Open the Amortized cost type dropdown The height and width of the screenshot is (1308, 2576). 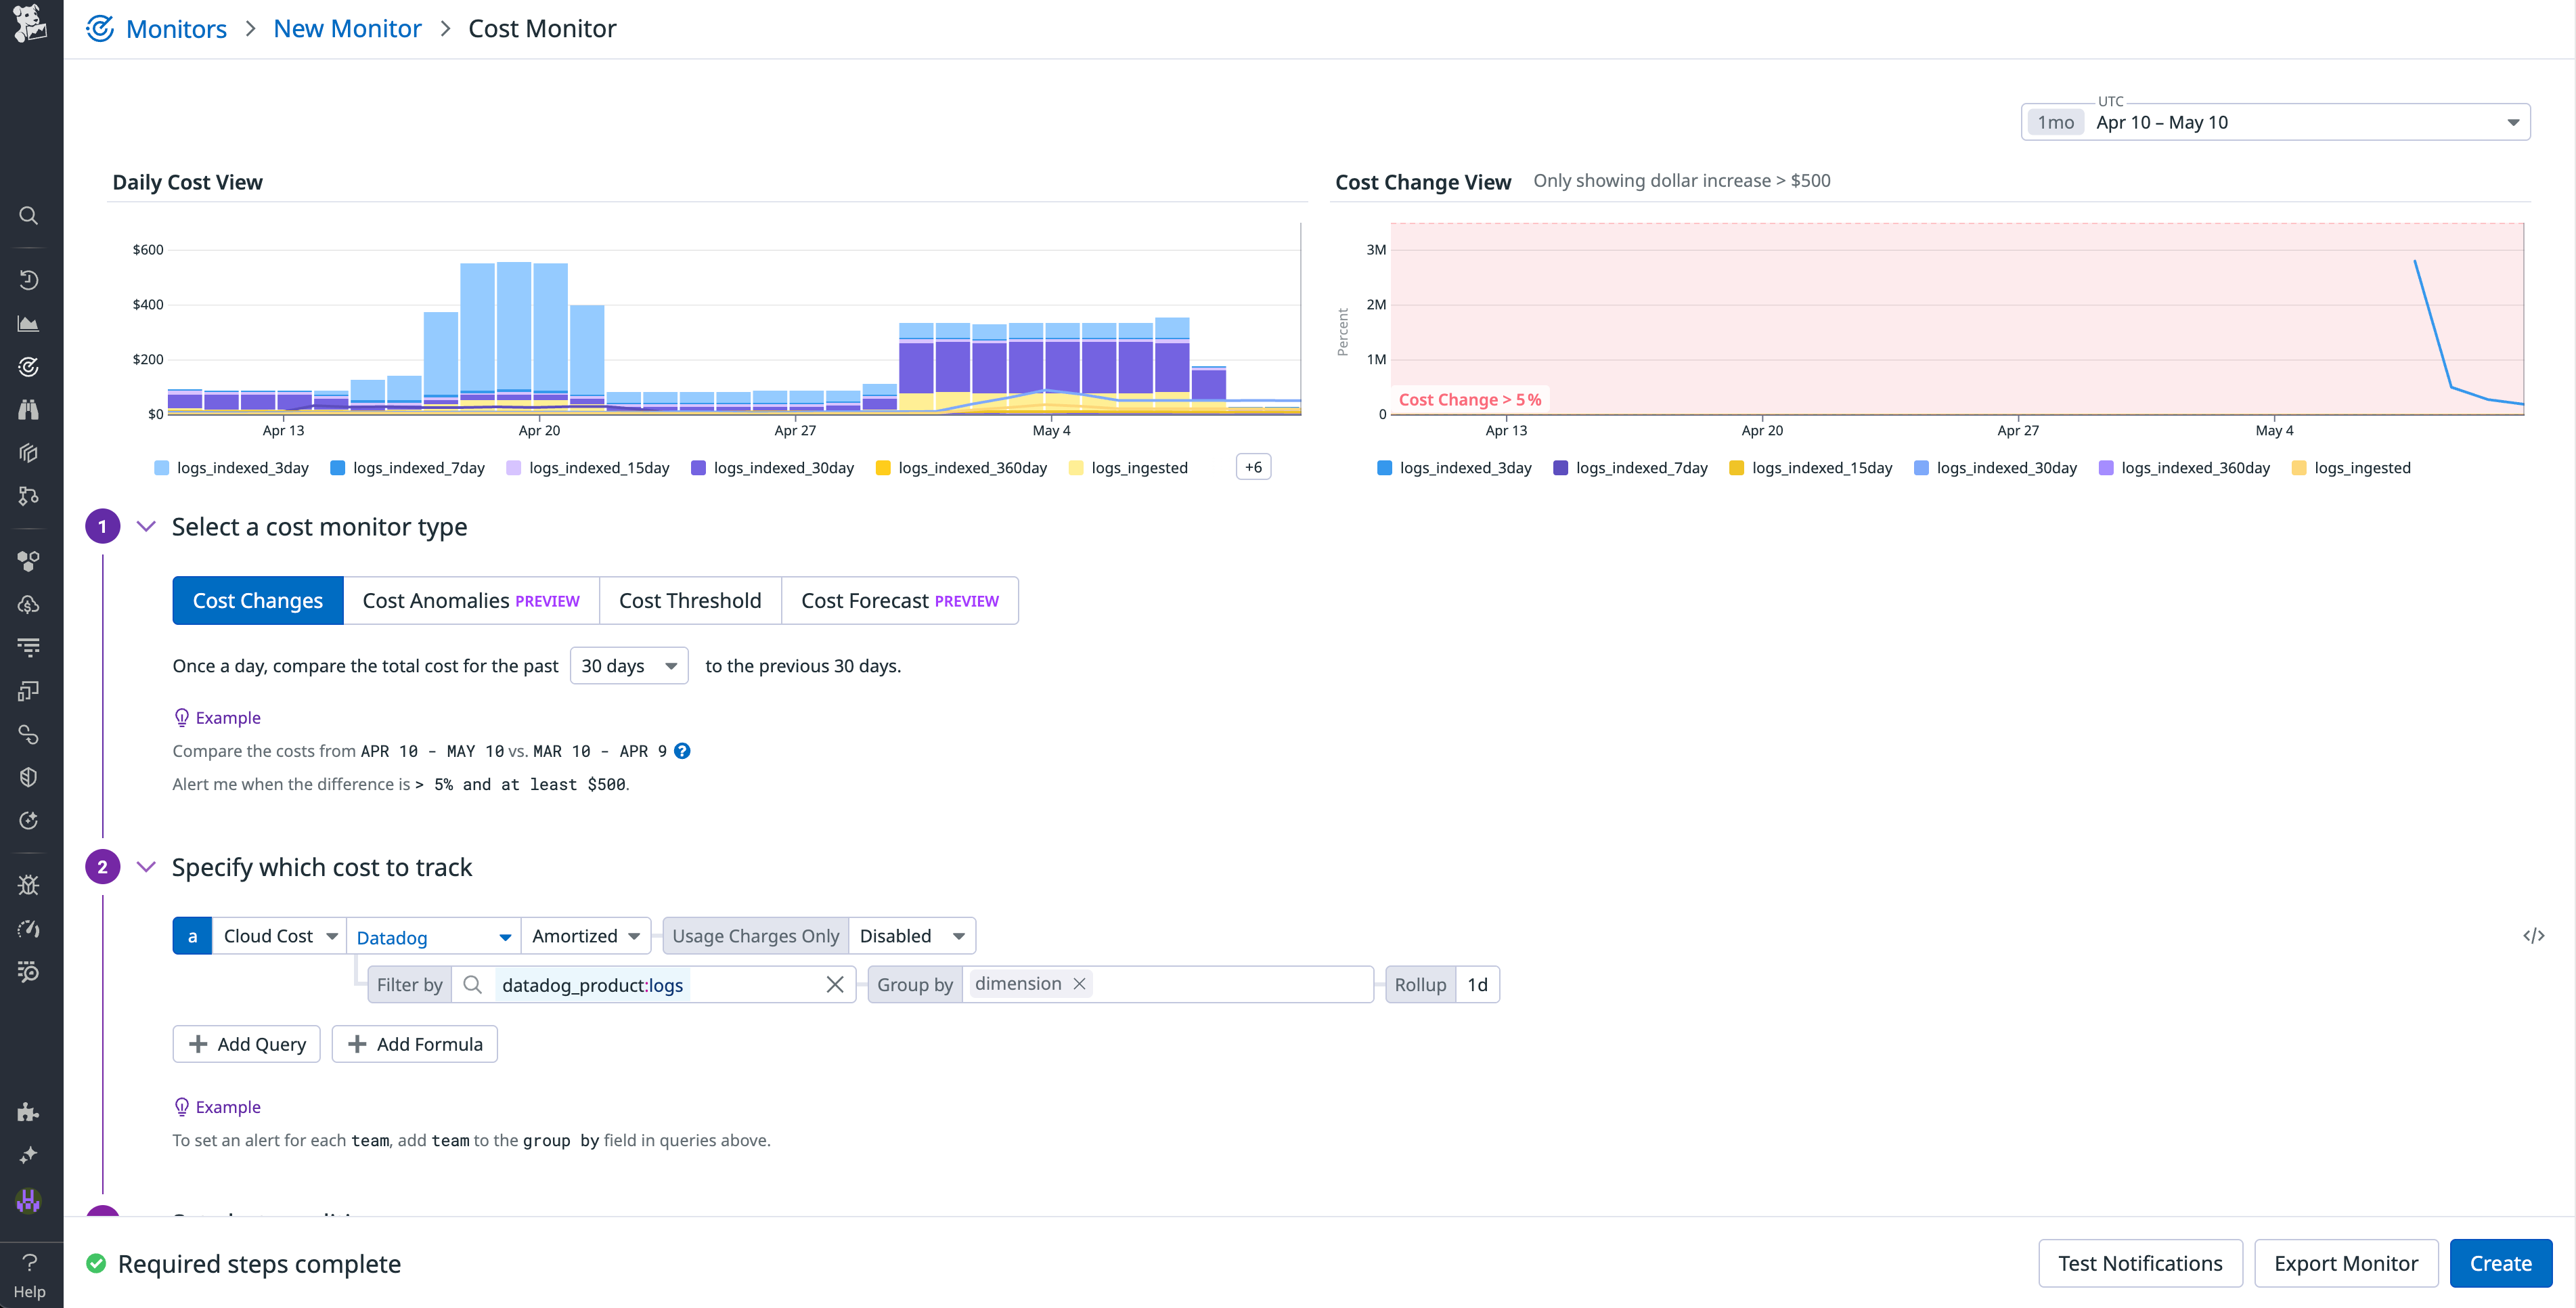[585, 935]
